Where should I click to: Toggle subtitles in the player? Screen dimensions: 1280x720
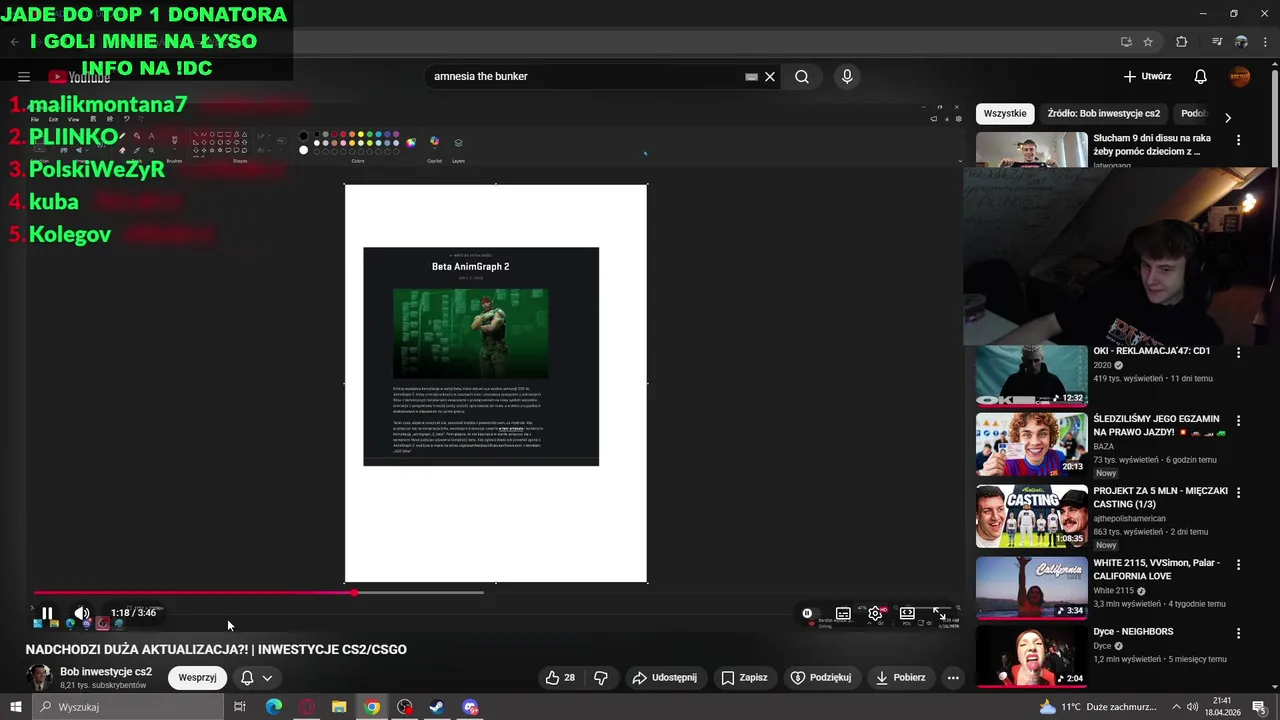coord(843,613)
